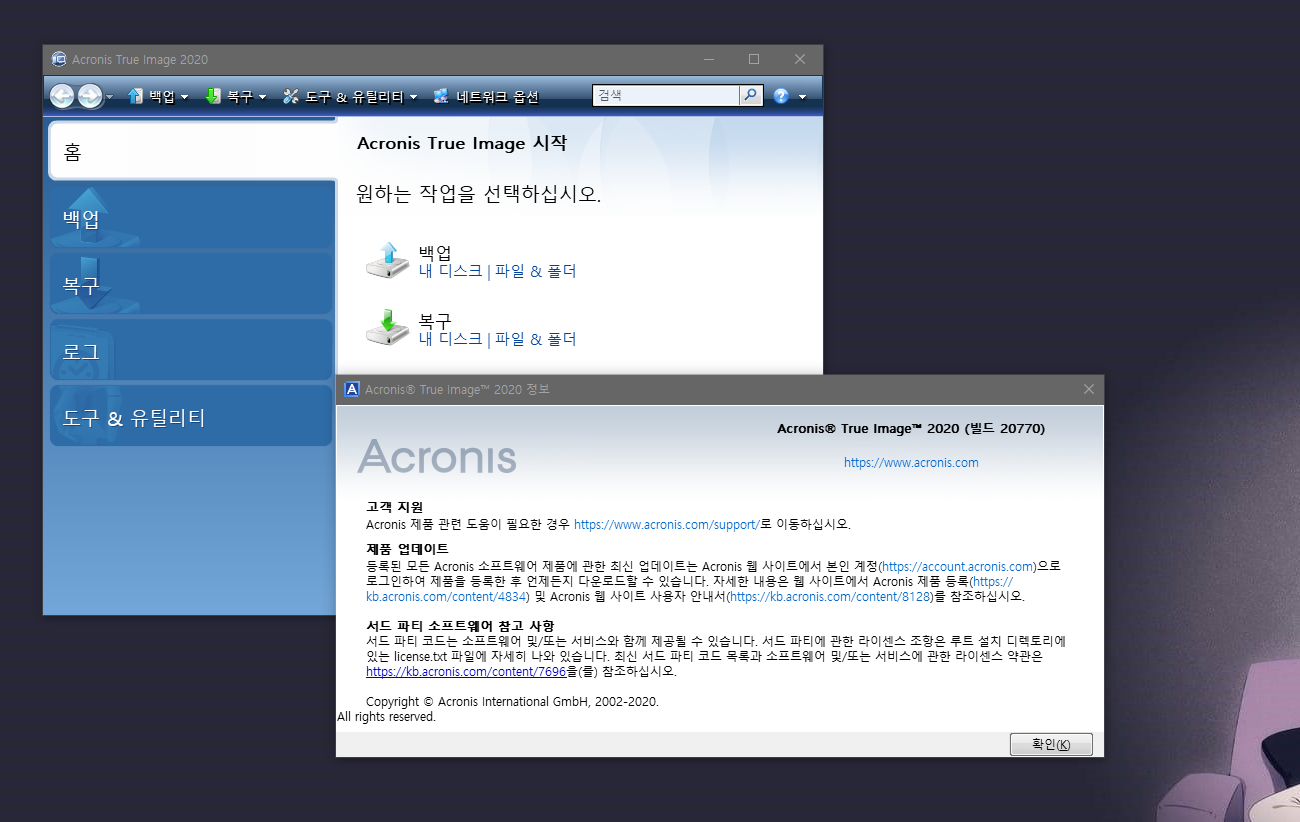Click the Acronis True Image 2020 window icon
Image resolution: width=1300 pixels, height=822 pixels.
[59, 59]
